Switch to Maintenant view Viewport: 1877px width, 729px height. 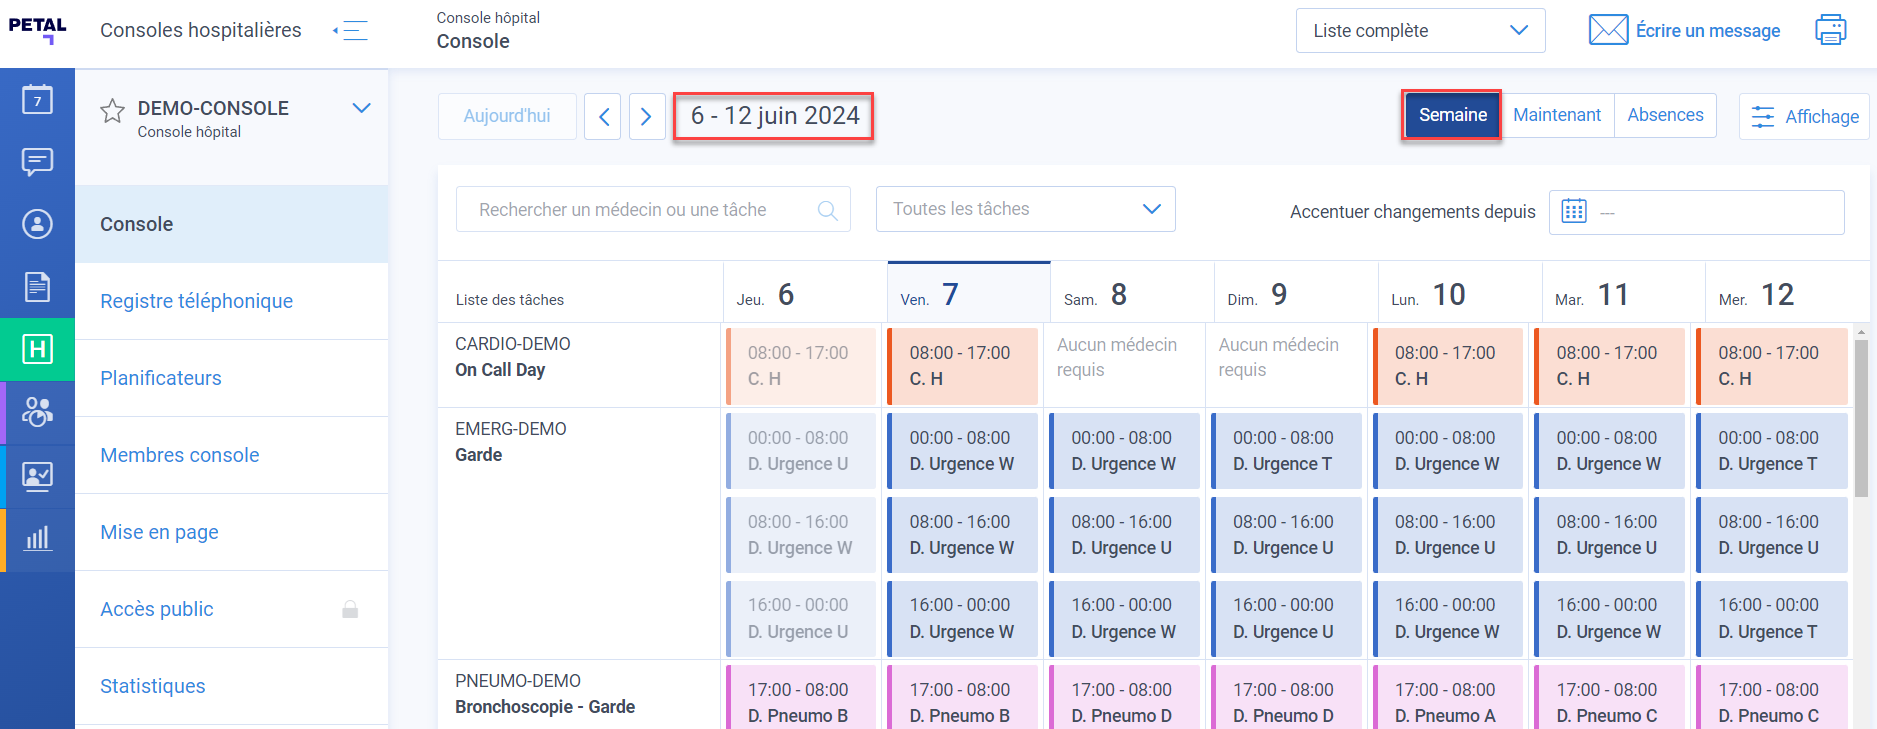[x=1556, y=115]
